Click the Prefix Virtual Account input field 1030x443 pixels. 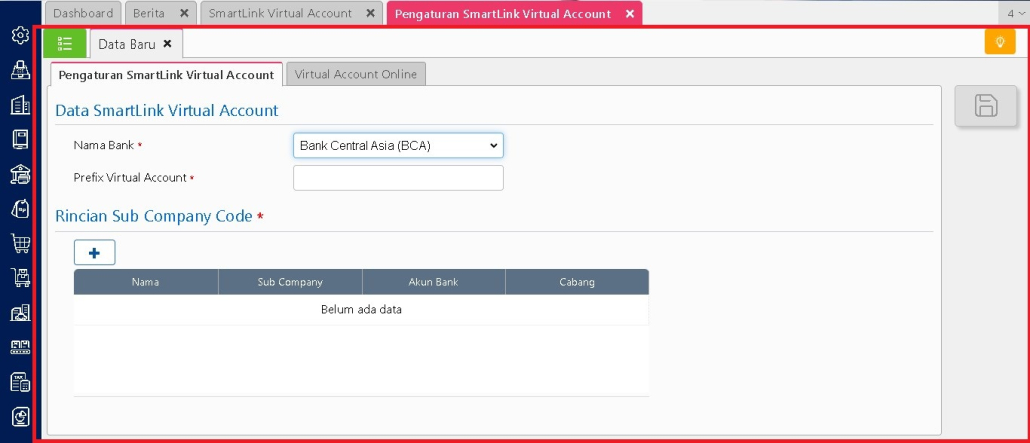398,178
